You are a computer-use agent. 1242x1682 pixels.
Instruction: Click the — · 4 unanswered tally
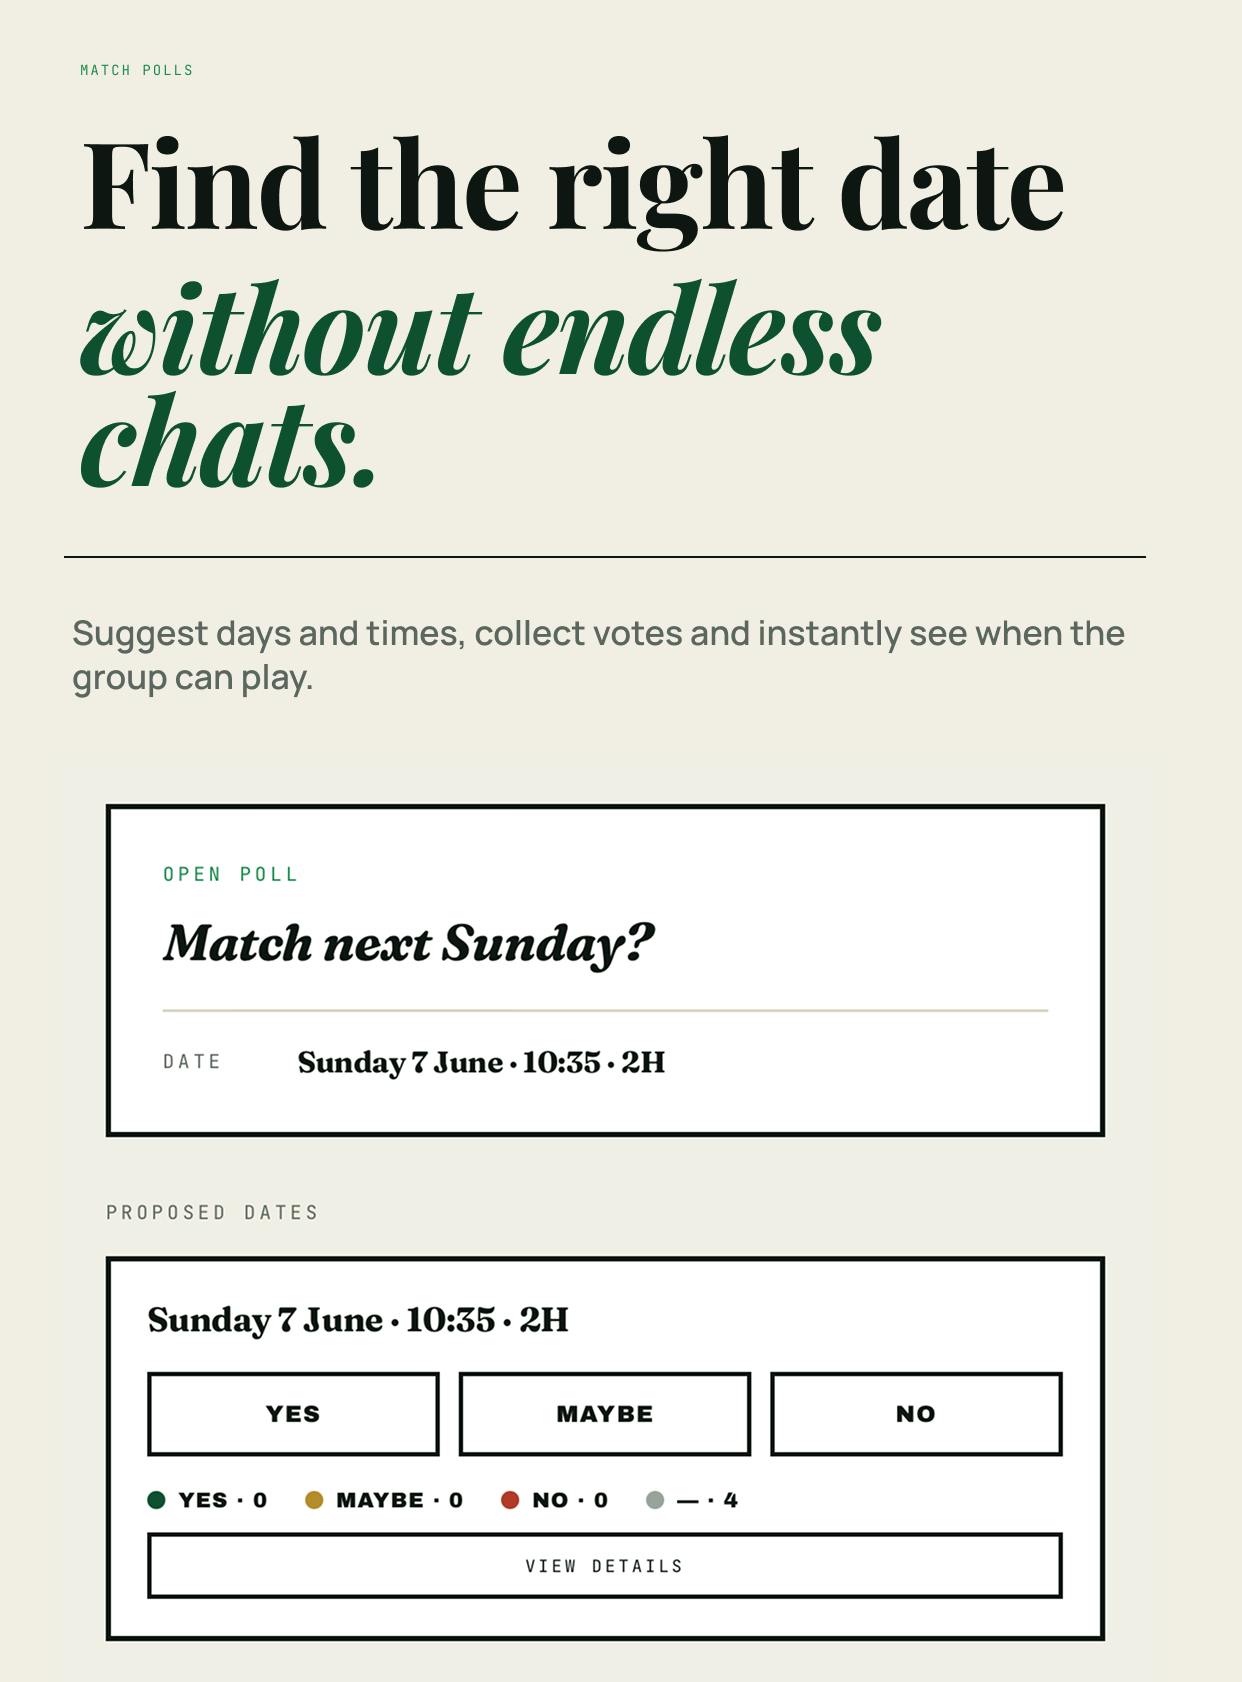(707, 1500)
